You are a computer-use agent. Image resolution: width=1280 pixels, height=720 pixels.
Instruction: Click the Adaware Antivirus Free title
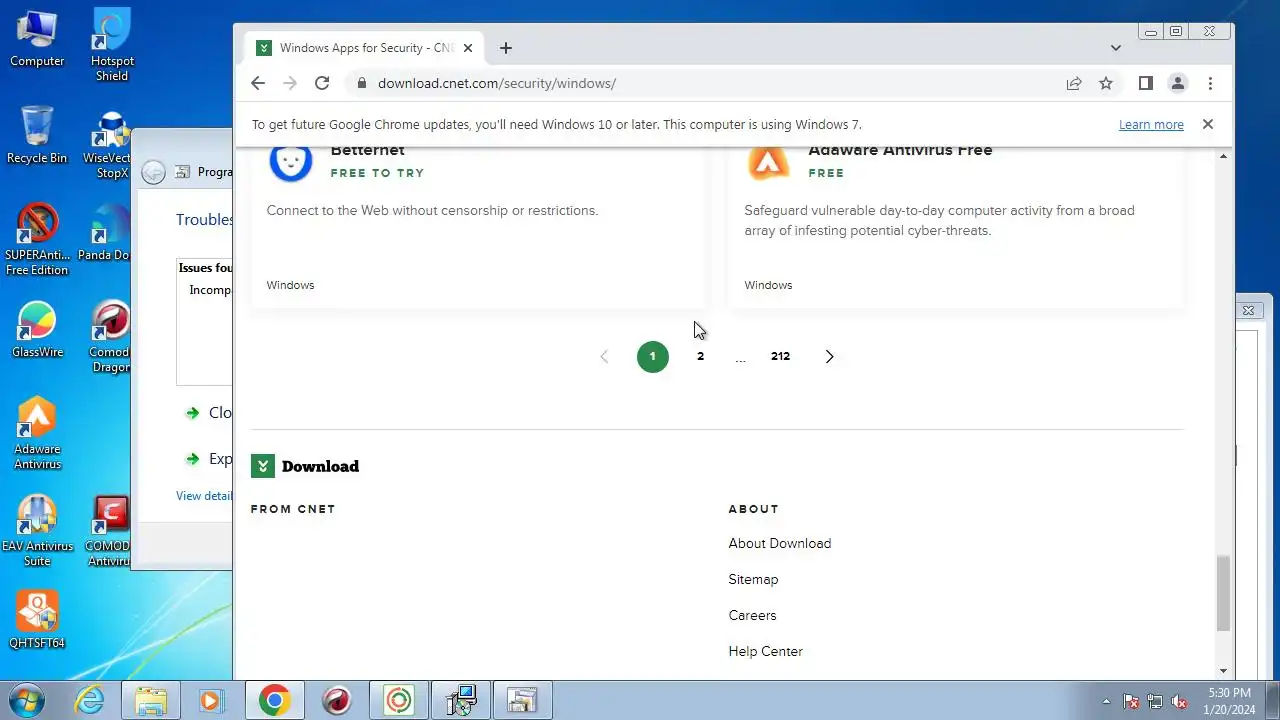tap(900, 151)
